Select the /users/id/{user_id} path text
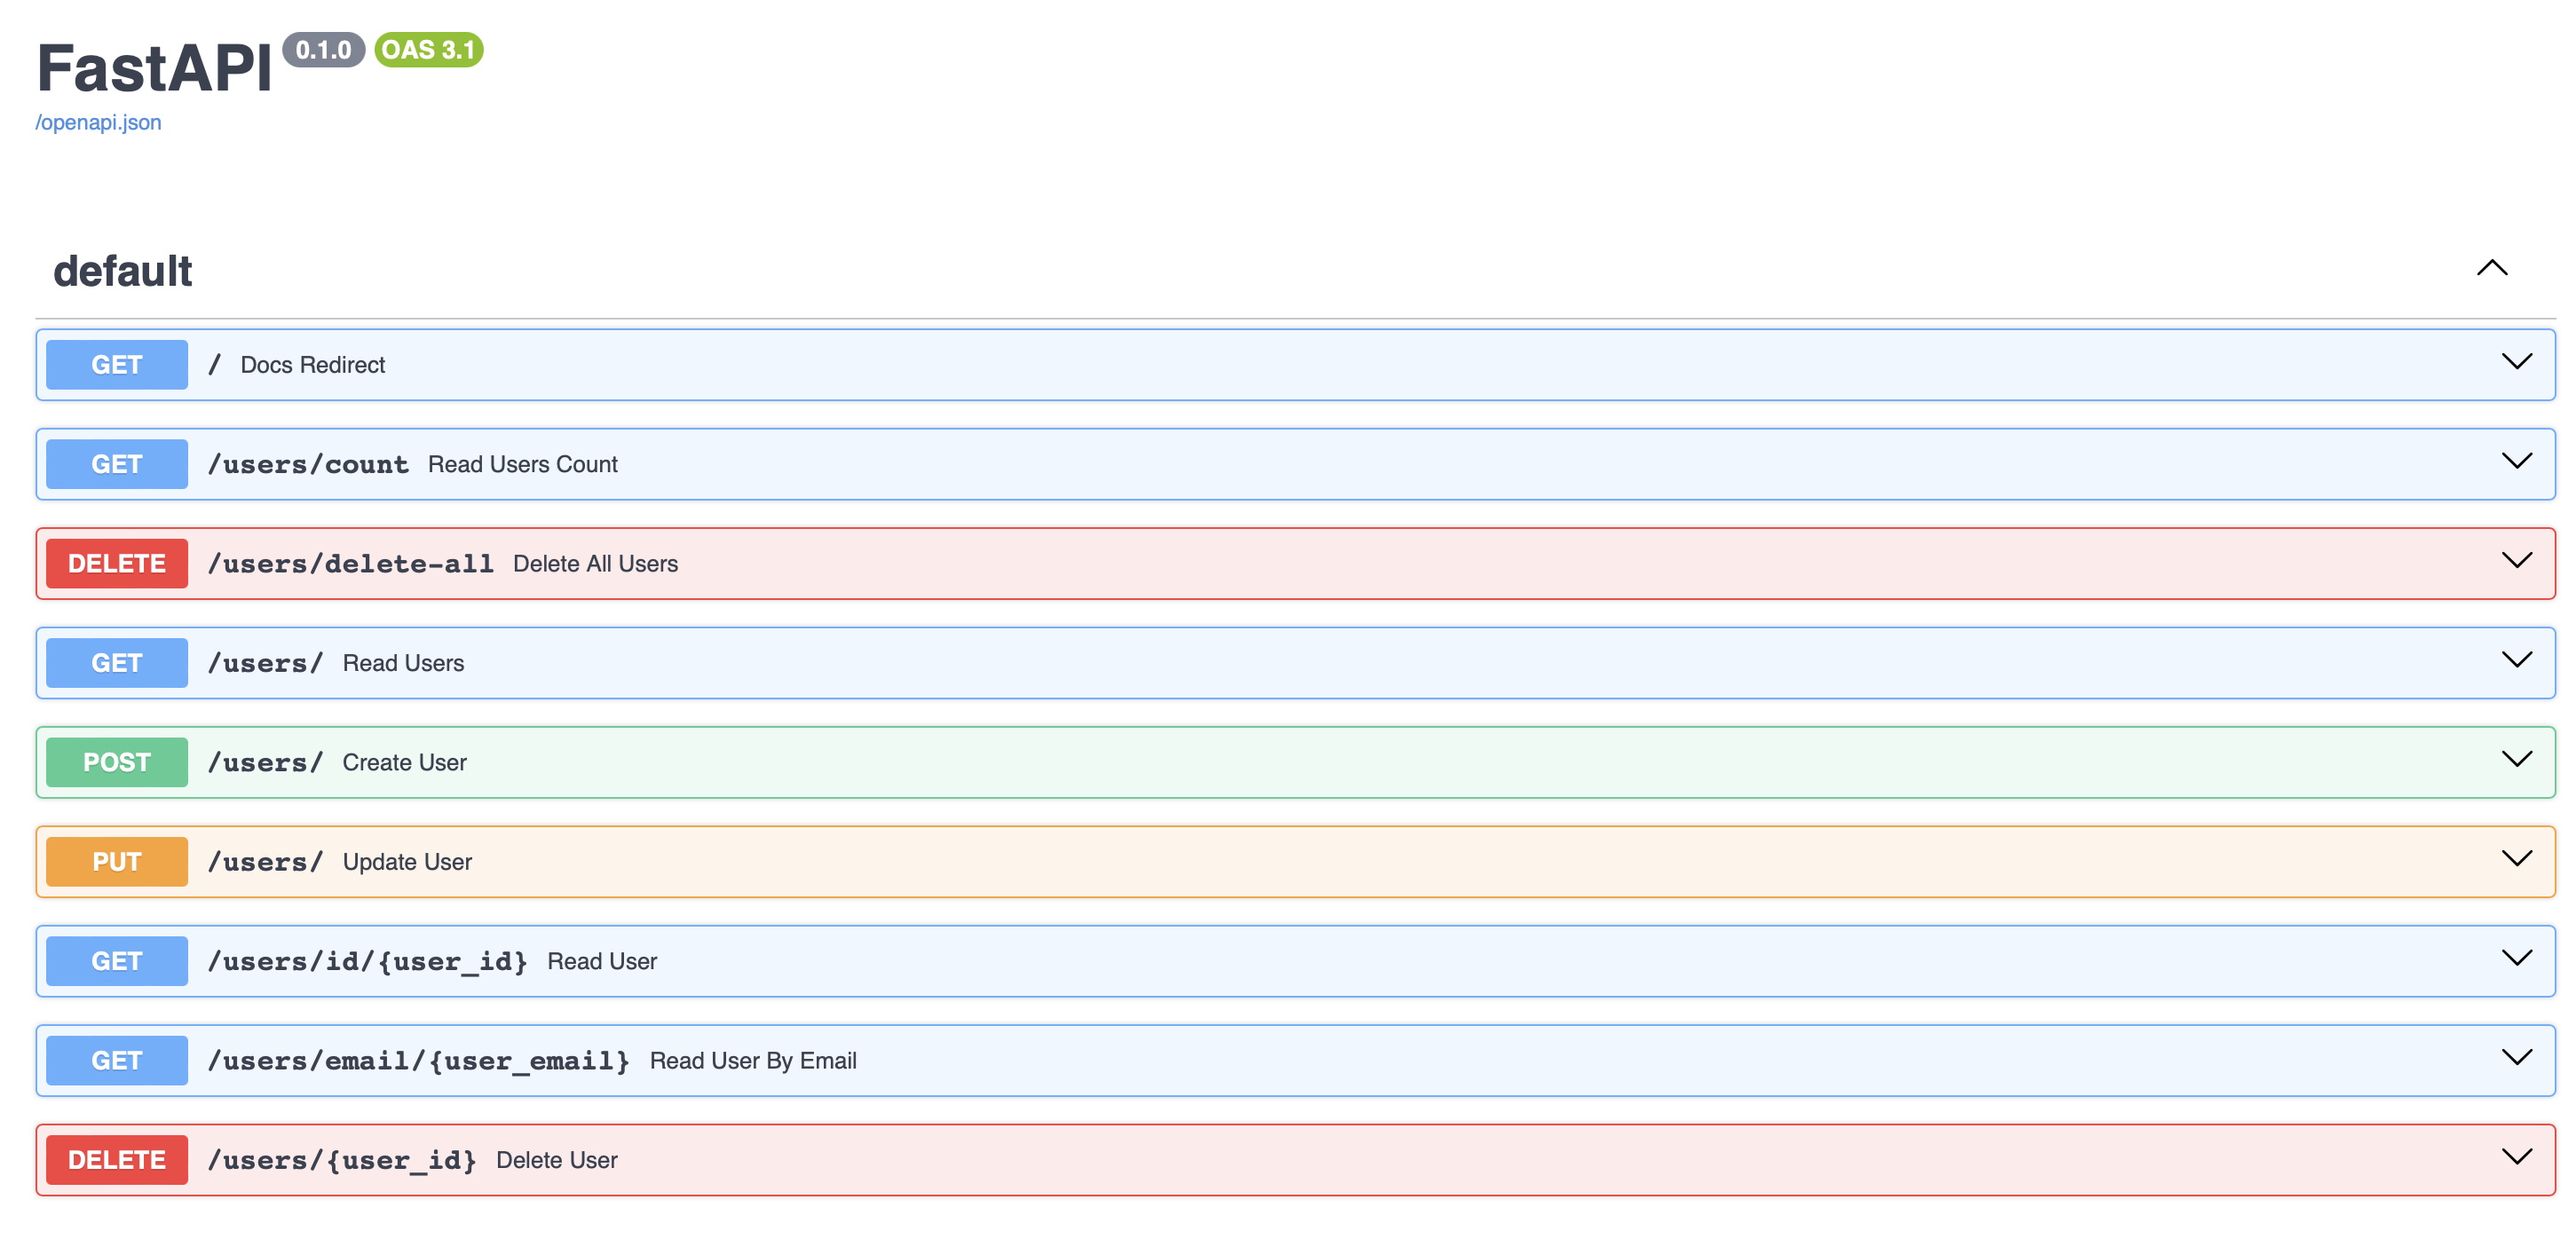 point(367,961)
